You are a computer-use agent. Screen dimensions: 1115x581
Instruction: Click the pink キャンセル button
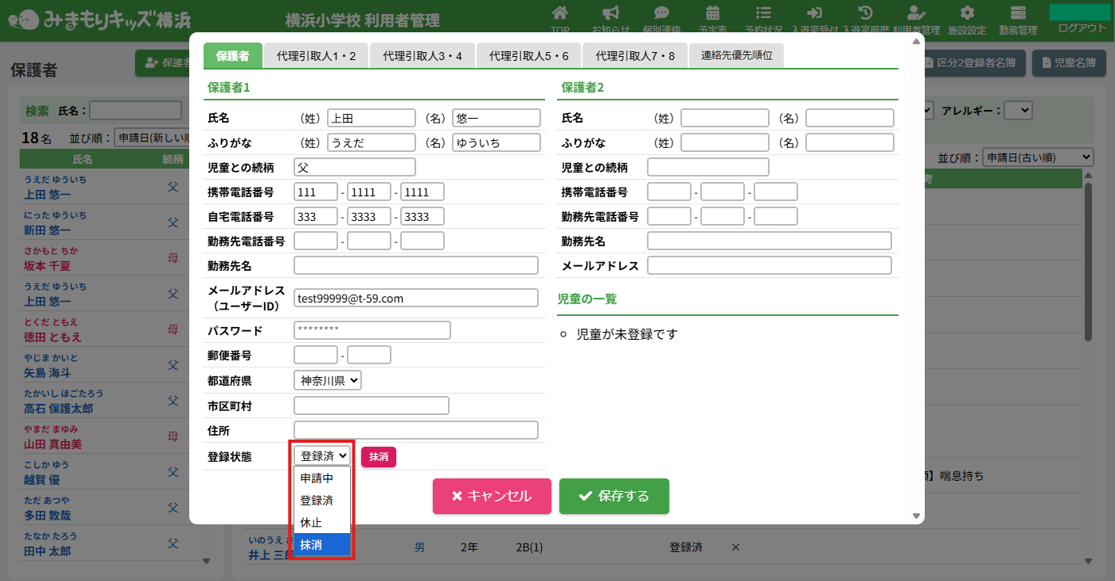[x=491, y=496]
